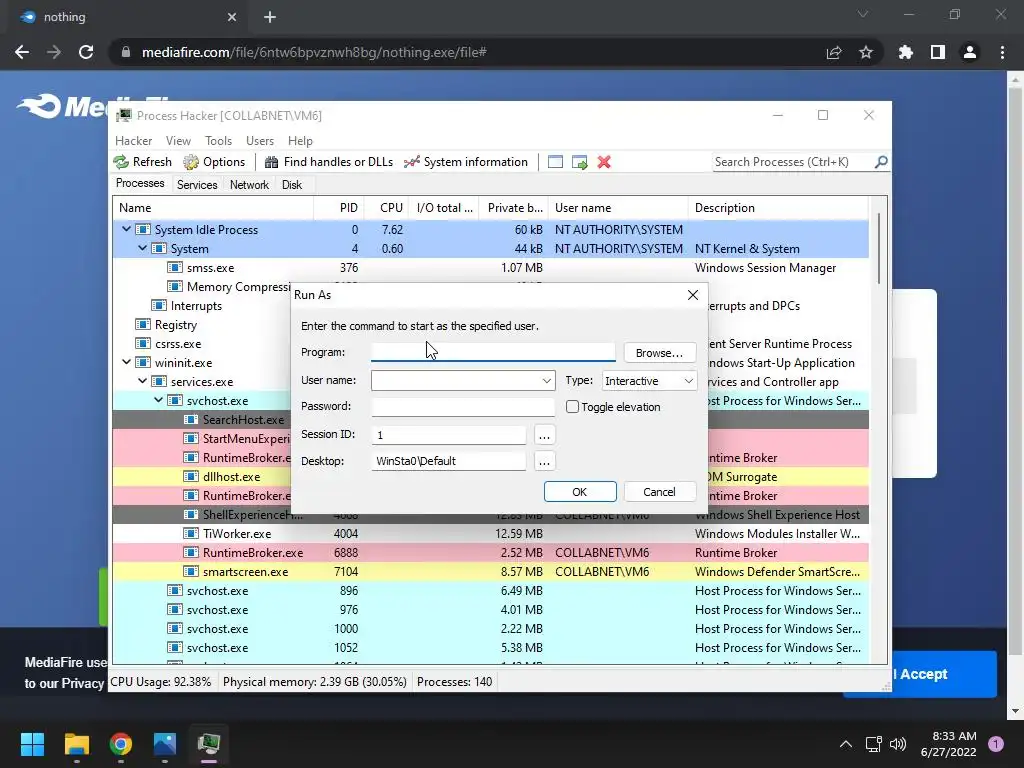The height and width of the screenshot is (768, 1024).
Task: Click the Password input field
Action: [463, 406]
